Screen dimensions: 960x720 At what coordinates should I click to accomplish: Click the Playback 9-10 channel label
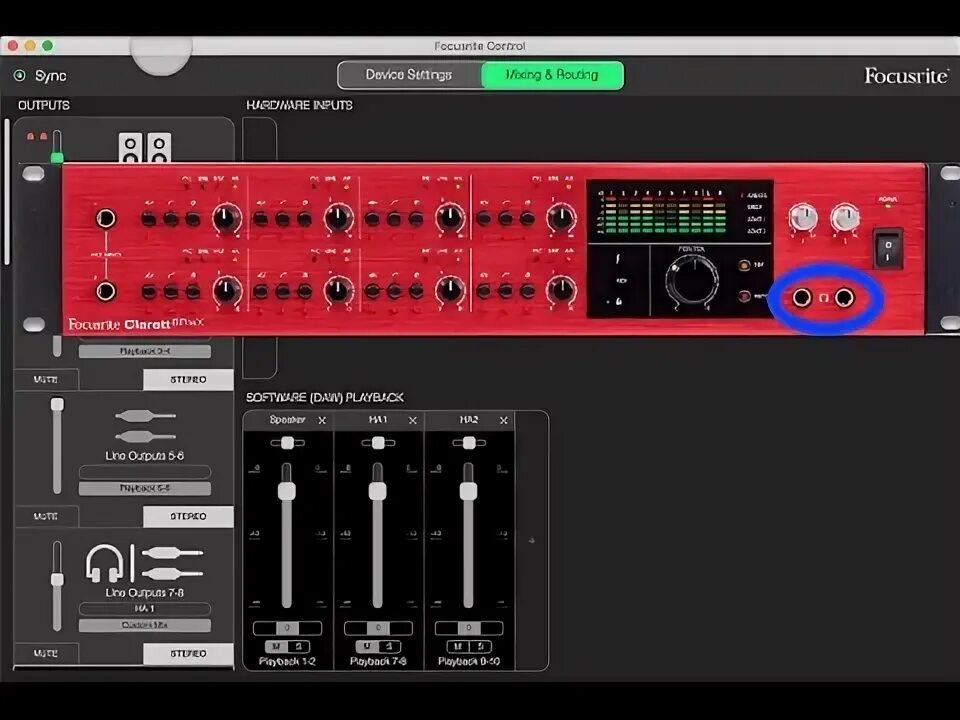[x=469, y=662]
